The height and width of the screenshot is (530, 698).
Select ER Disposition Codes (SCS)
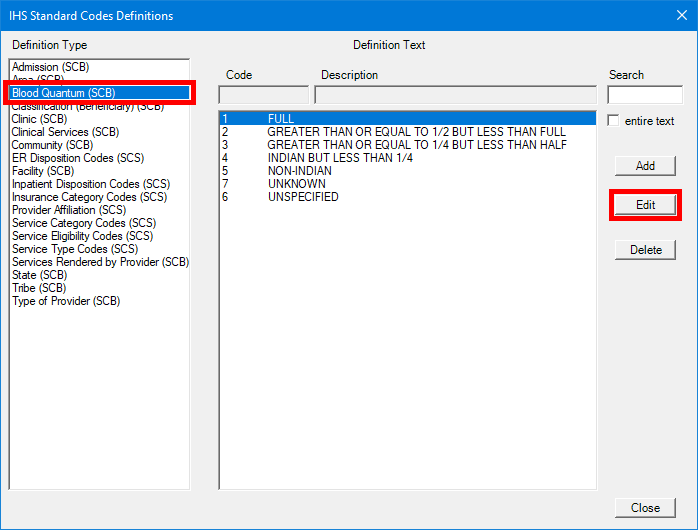click(x=77, y=158)
